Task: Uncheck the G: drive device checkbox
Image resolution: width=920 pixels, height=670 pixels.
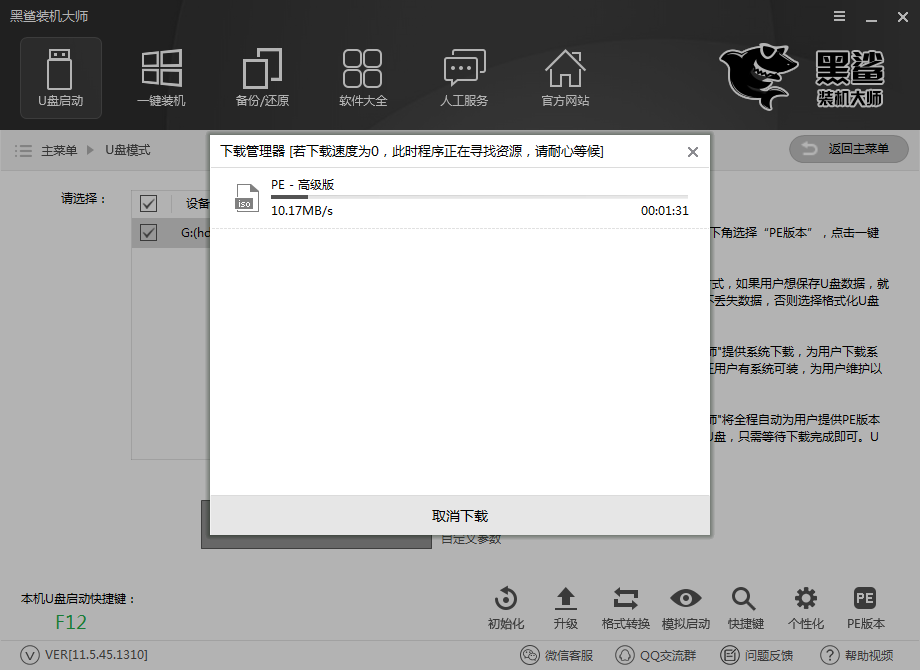Action: point(148,232)
